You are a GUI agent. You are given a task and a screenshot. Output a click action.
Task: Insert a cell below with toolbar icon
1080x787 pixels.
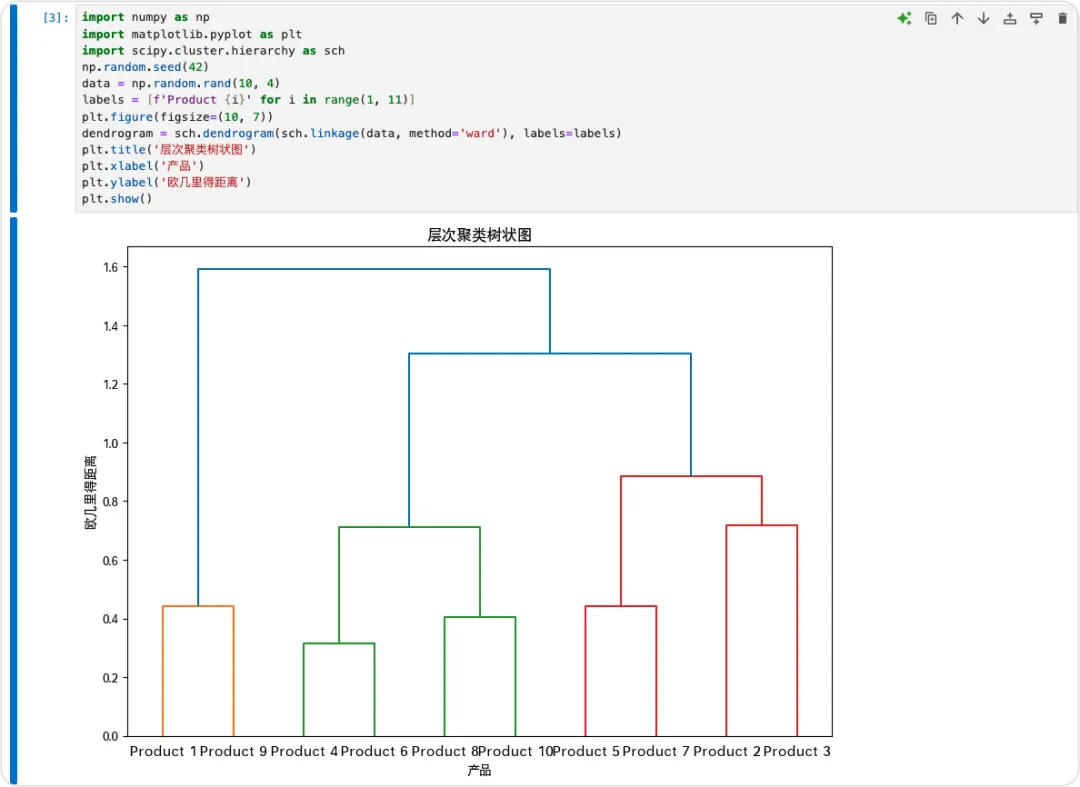coord(1036,19)
